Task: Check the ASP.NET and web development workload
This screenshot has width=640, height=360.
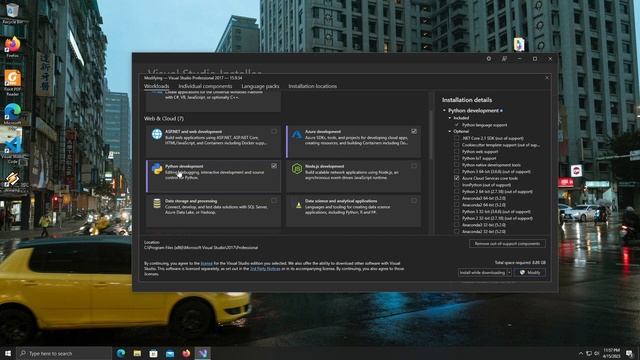Action: click(x=274, y=131)
